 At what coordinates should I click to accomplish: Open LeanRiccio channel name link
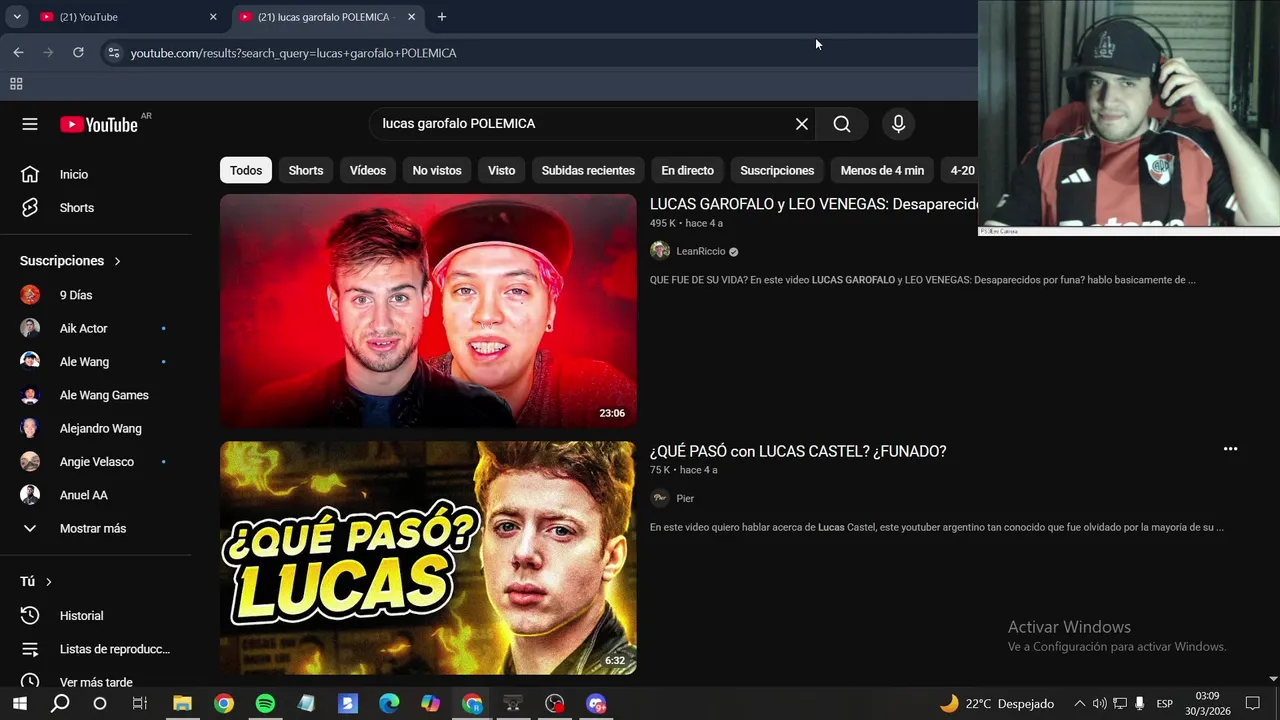pyautogui.click(x=701, y=252)
